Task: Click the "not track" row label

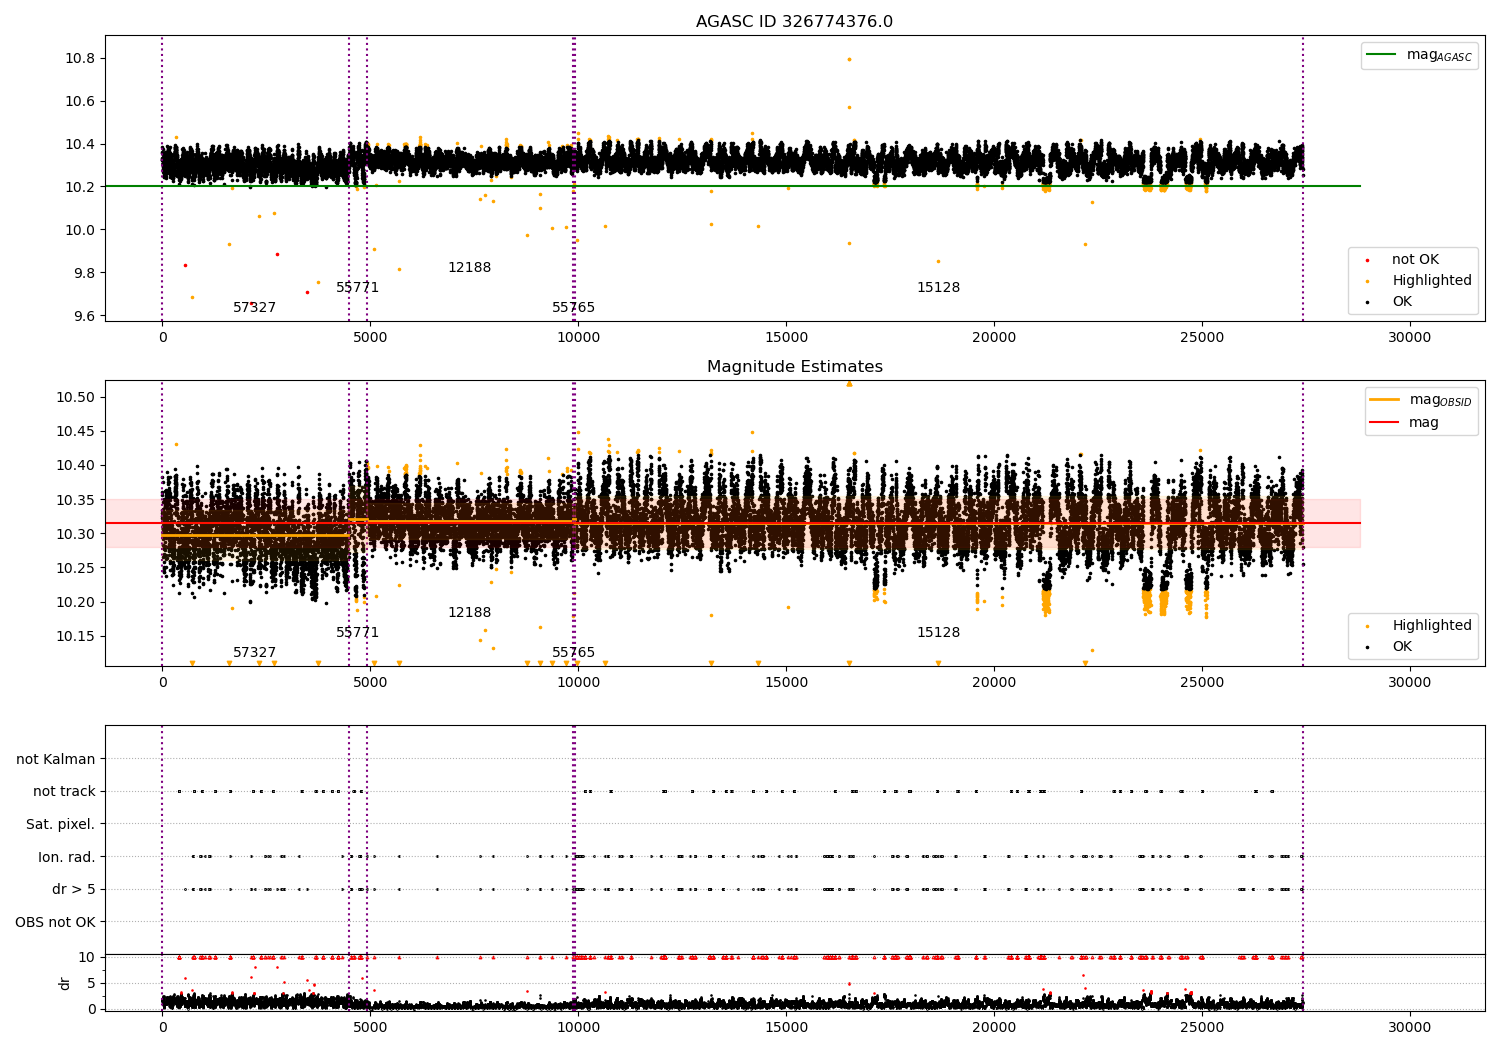Action: click(64, 791)
